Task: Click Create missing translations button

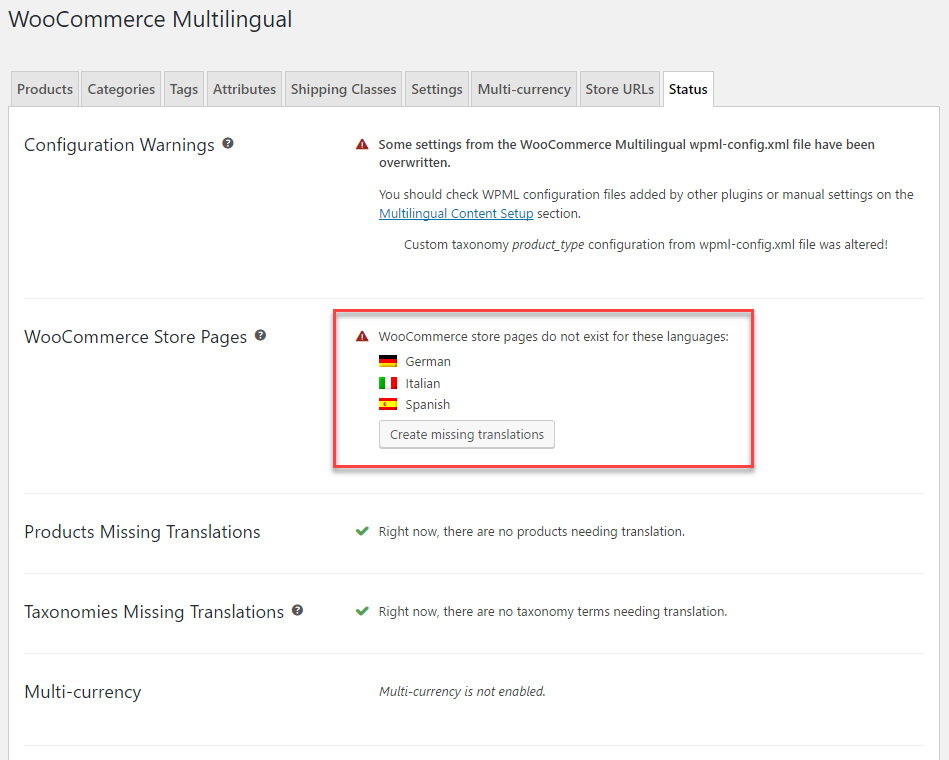Action: coord(467,434)
